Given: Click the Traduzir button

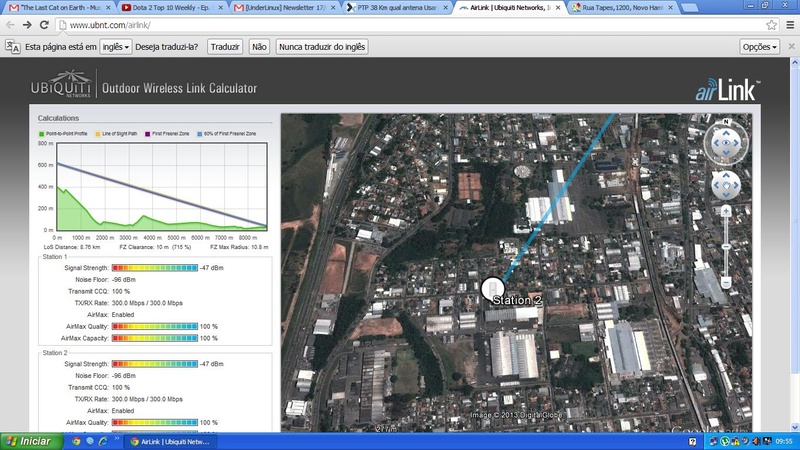Looking at the screenshot, I should click(x=225, y=47).
